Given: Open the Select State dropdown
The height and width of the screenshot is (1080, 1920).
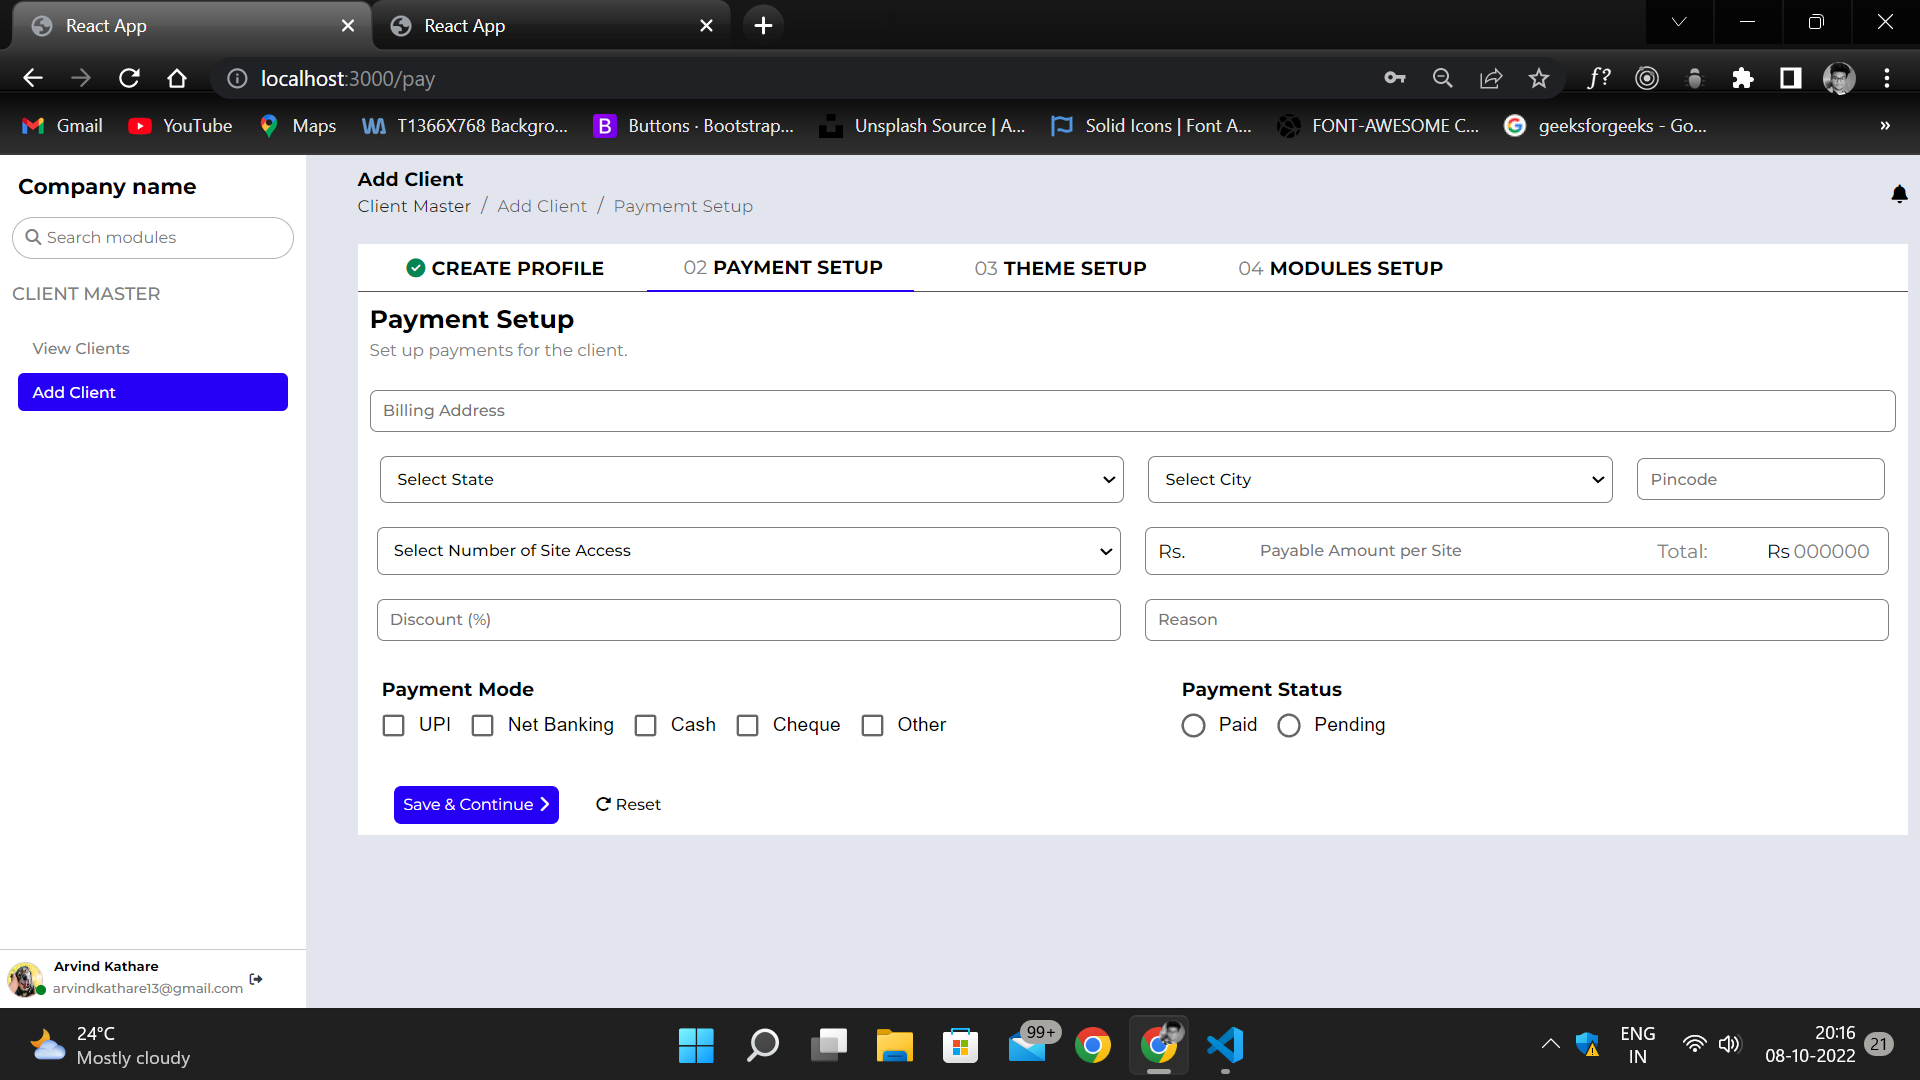Looking at the screenshot, I should tap(752, 480).
